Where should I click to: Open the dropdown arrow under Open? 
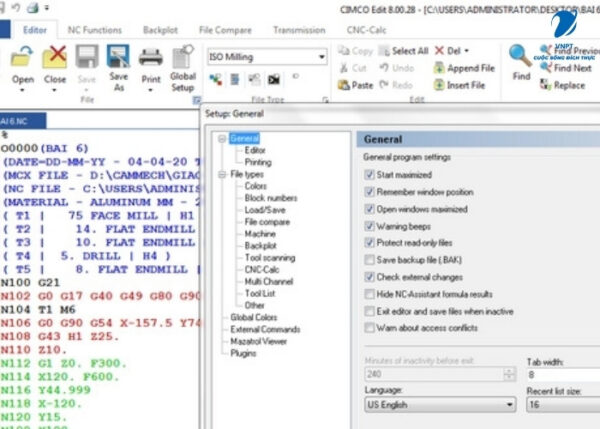tap(22, 90)
